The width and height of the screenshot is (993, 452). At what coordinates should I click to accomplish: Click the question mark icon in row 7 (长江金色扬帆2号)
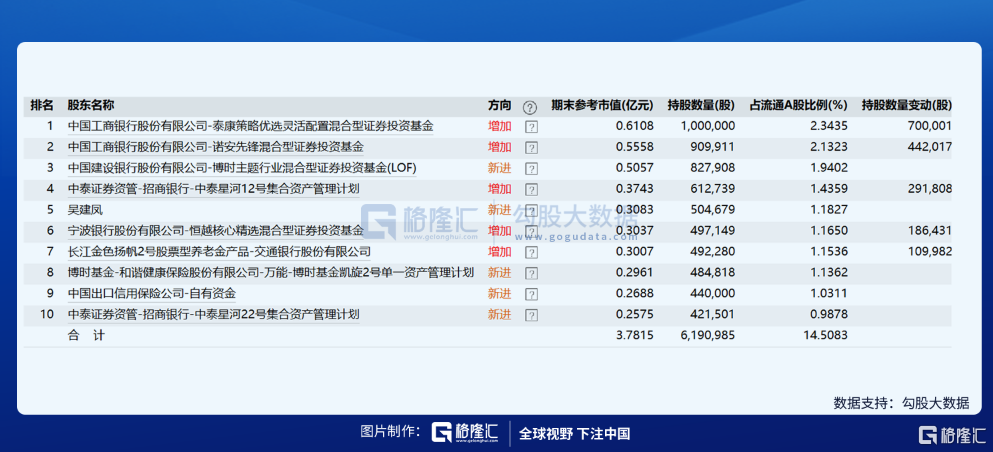point(531,252)
